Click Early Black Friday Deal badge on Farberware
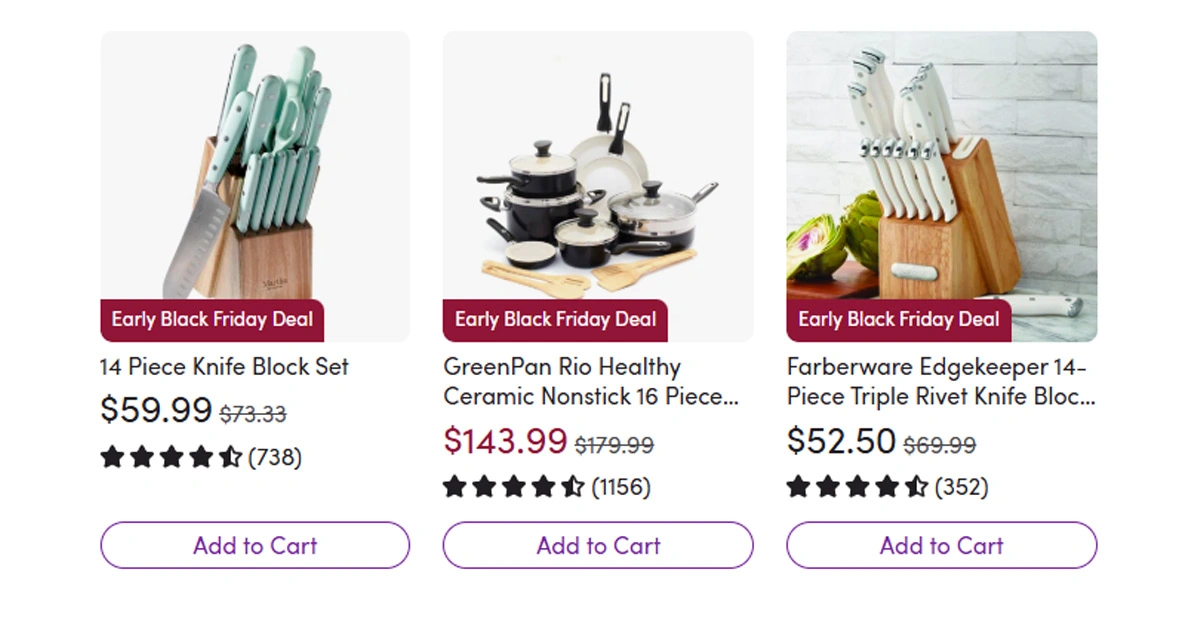The width and height of the screenshot is (1202, 634). (x=899, y=320)
